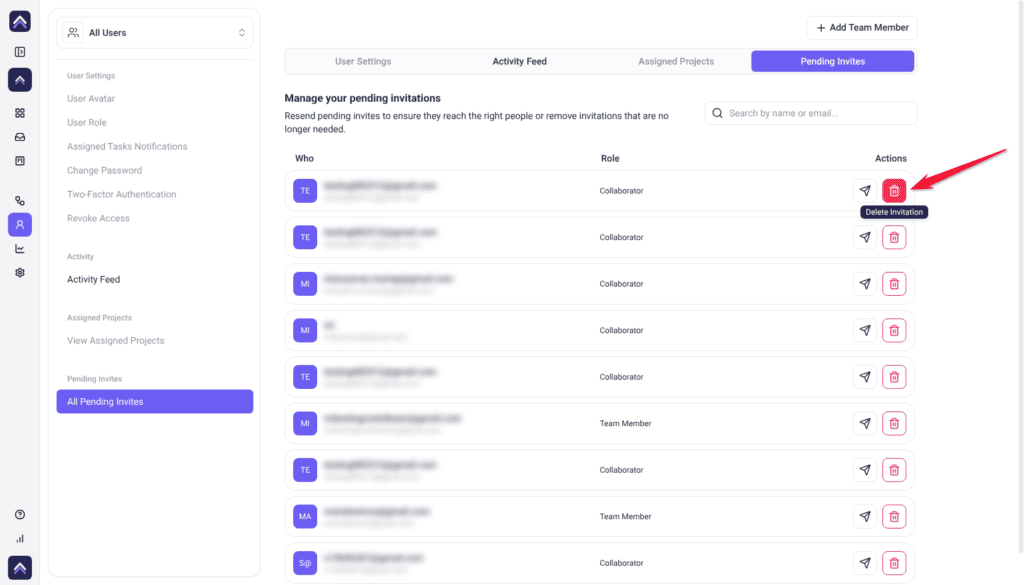Delete the invitation in the S@ row
Image resolution: width=1024 pixels, height=585 pixels.
pyautogui.click(x=894, y=563)
